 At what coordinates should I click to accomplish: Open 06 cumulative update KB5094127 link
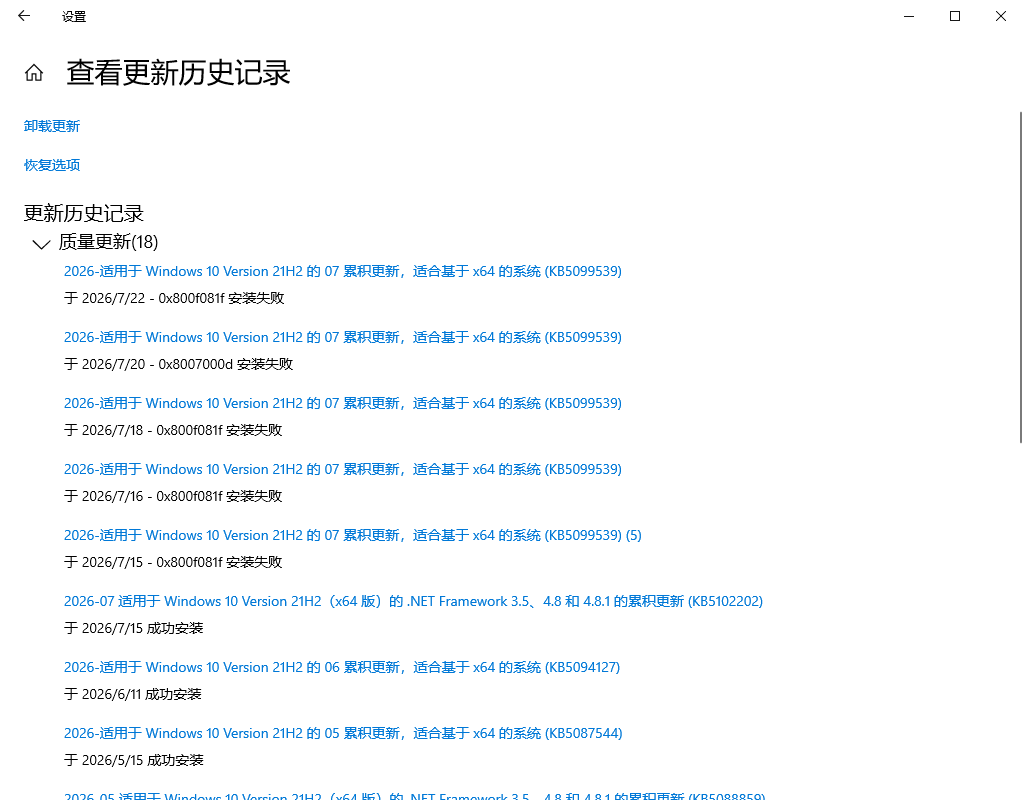tap(342, 667)
